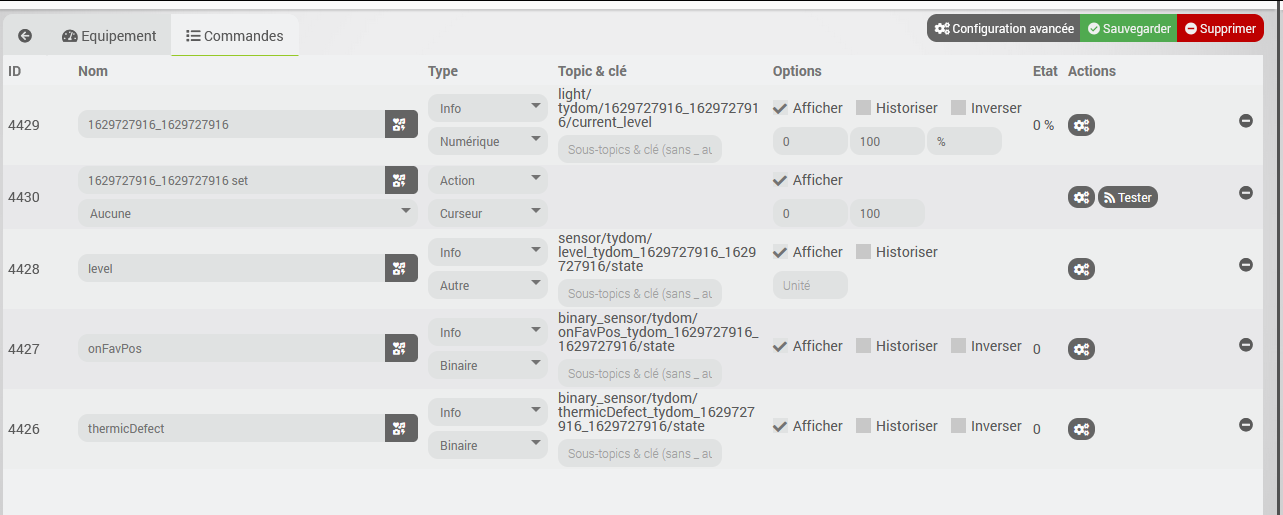The width and height of the screenshot is (1283, 515).
Task: Open the Autre subtype dropdown
Action: tap(488, 285)
